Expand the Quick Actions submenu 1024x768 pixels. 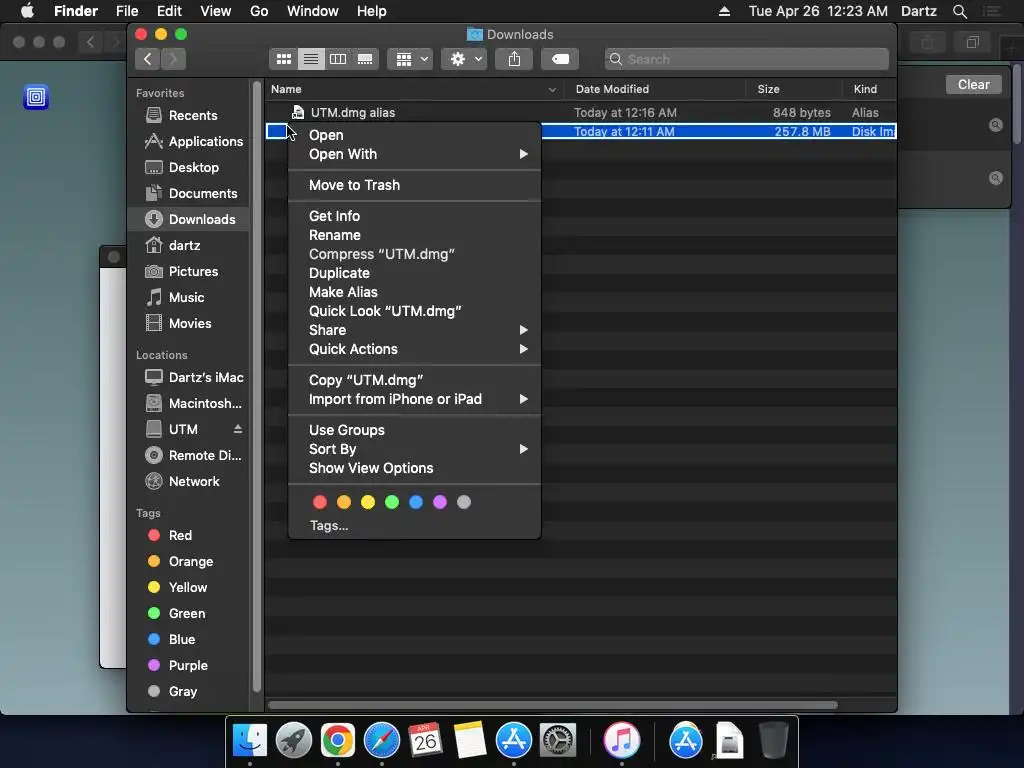click(x=414, y=349)
